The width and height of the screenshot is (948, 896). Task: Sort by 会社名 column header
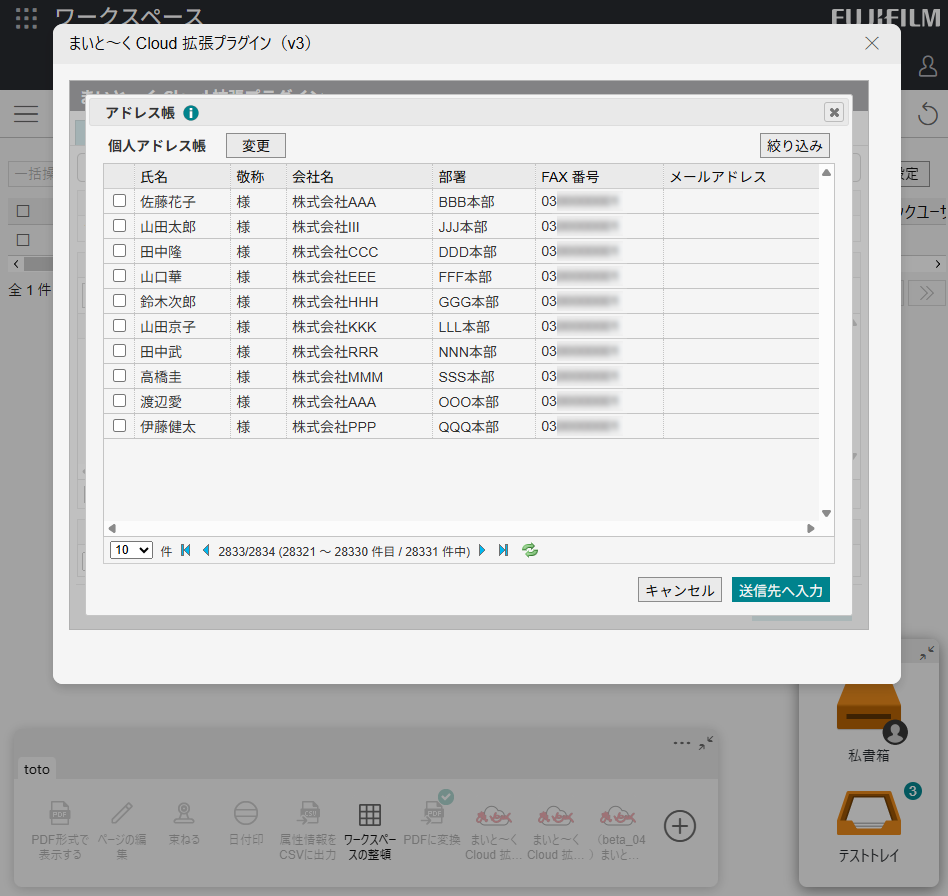pyautogui.click(x=312, y=177)
